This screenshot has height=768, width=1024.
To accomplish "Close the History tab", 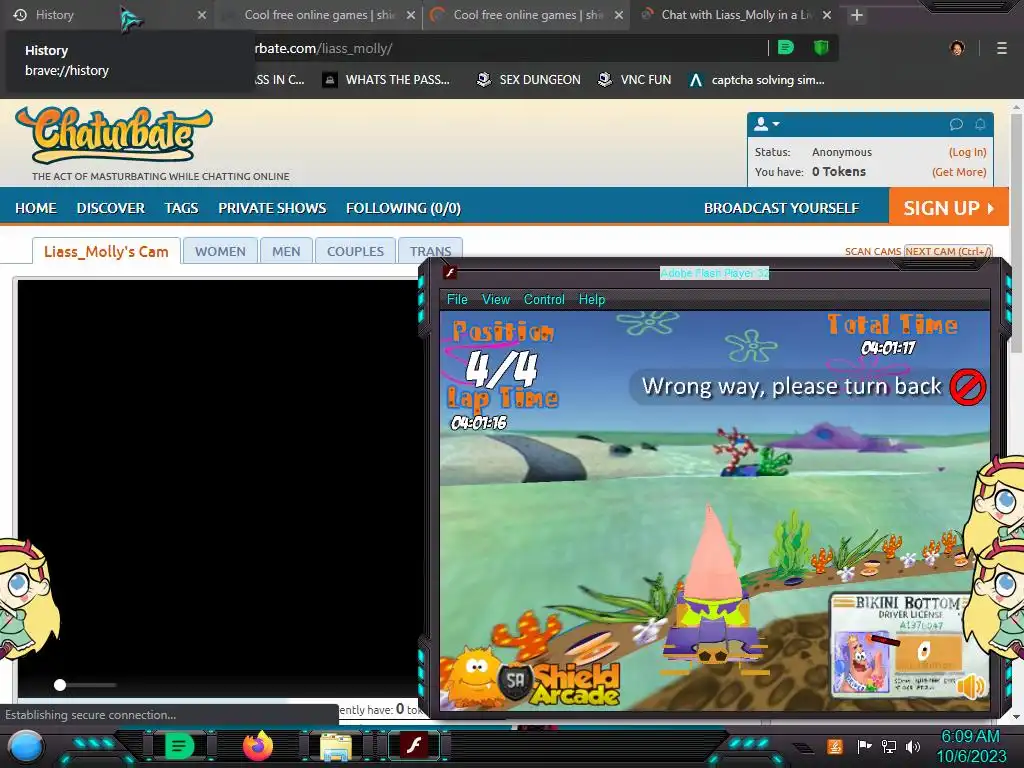I will (202, 15).
